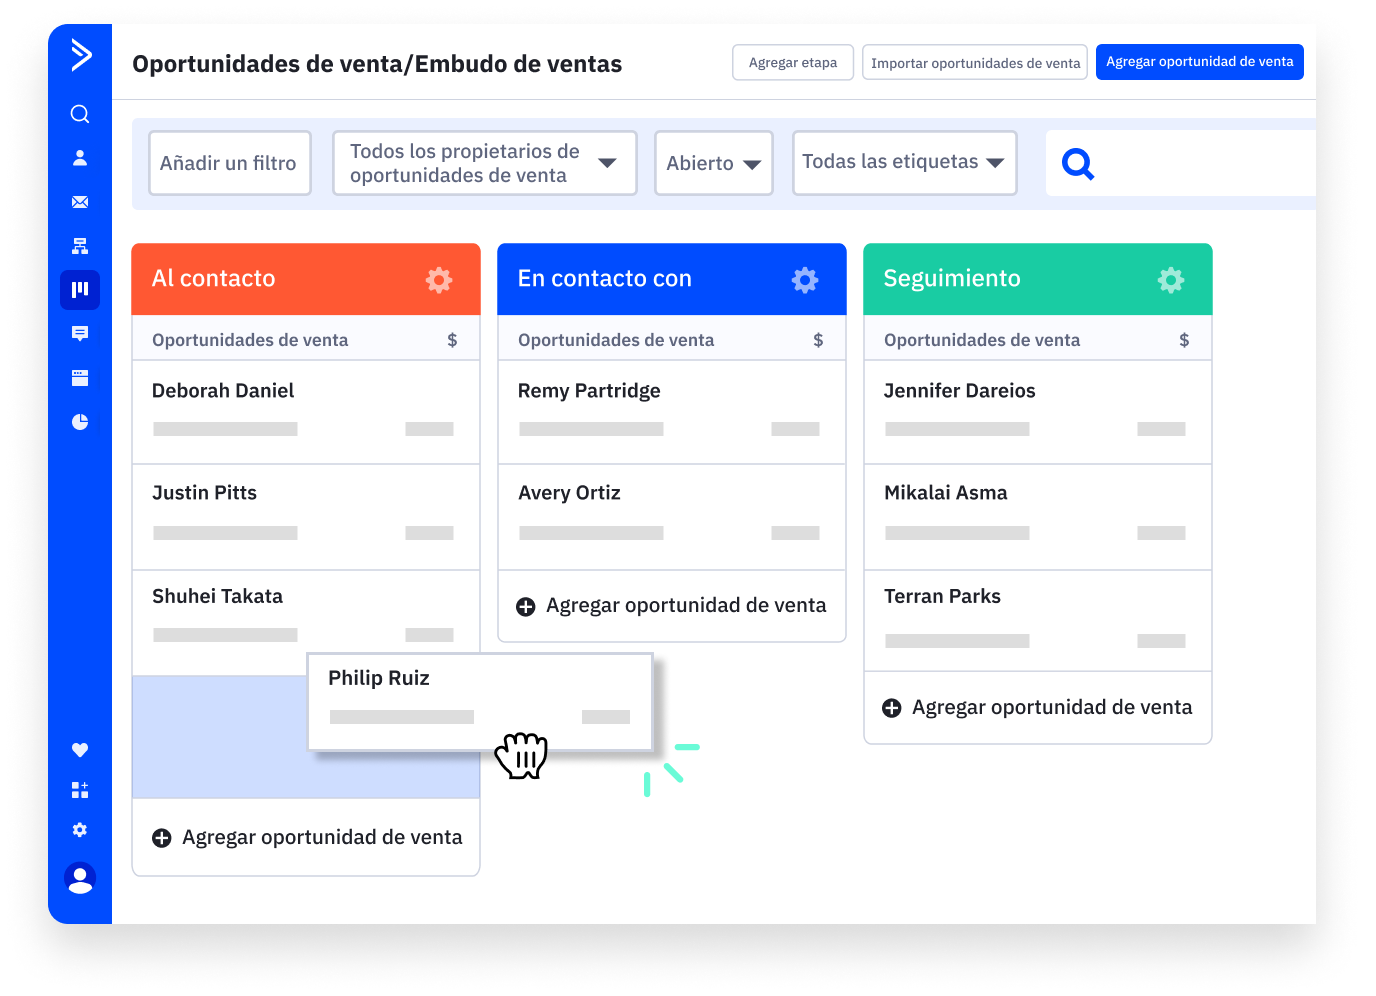
Task: Click dollar sign in En contacto con header
Action: 818,340
